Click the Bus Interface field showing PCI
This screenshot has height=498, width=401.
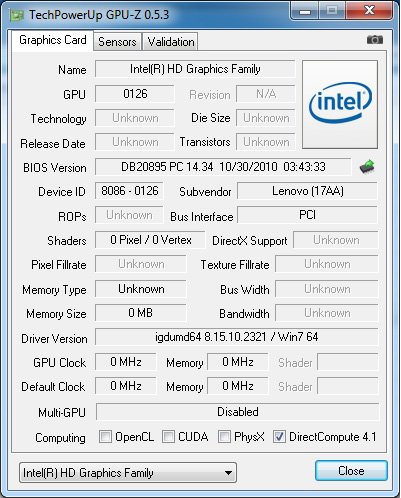[x=307, y=215]
